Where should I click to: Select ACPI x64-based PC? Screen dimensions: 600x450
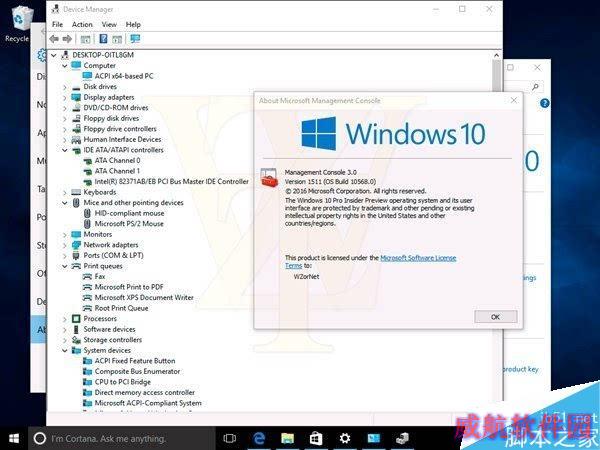(124, 76)
